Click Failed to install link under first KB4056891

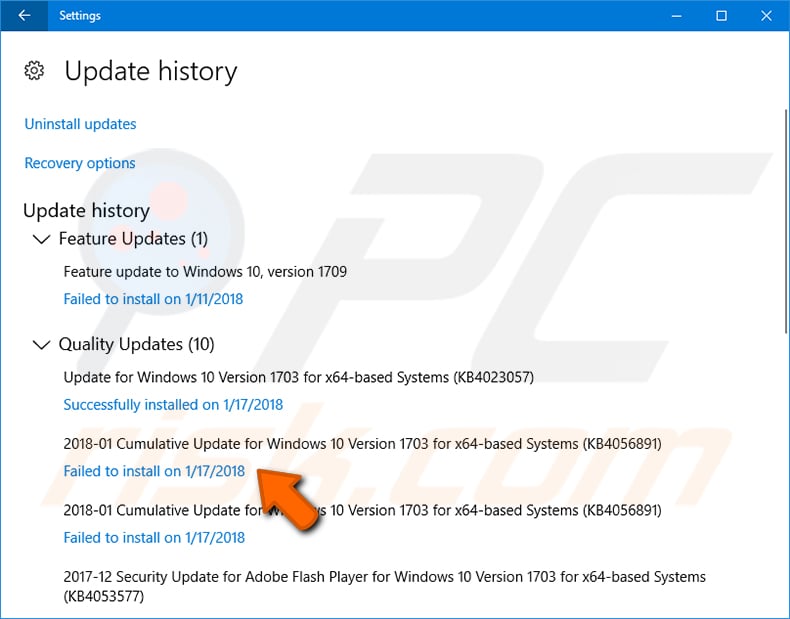tap(154, 471)
